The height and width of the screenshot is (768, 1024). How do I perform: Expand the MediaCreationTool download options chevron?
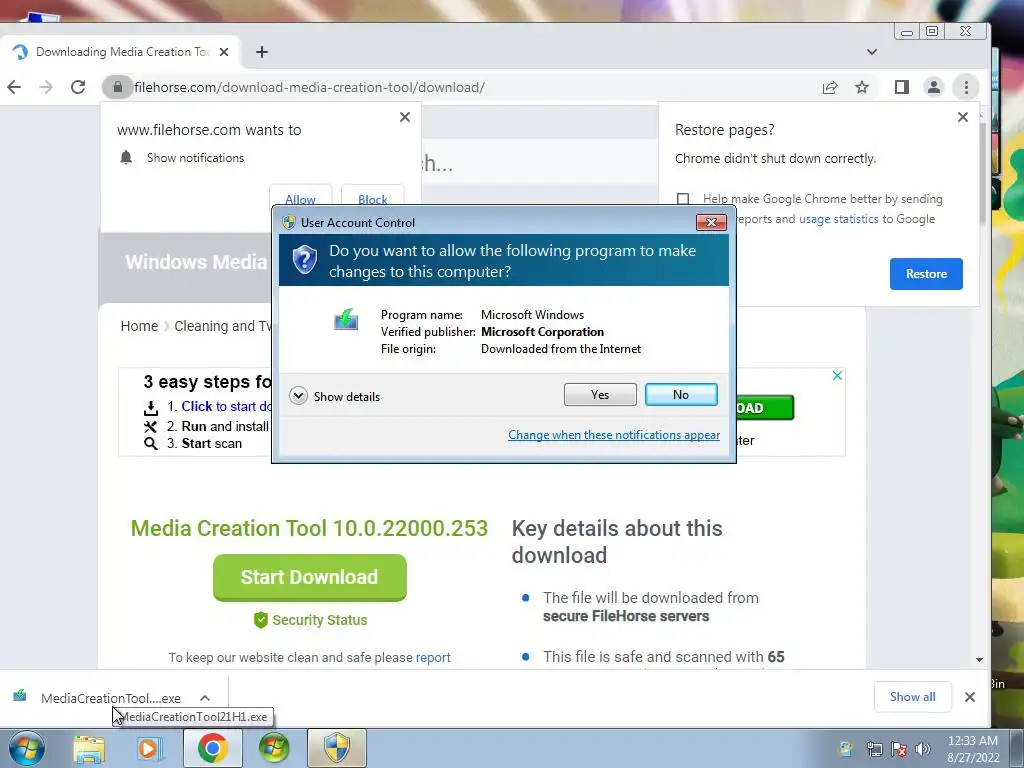[x=205, y=698]
